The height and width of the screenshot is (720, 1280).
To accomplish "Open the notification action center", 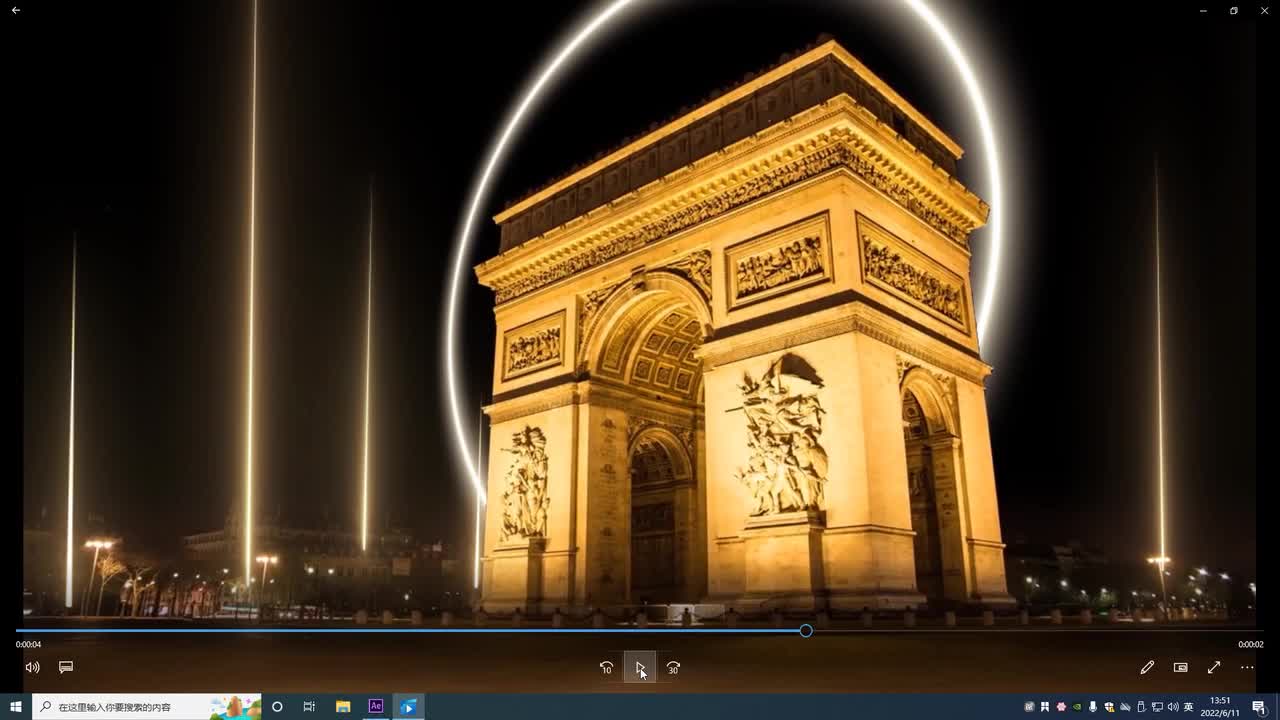I will pyautogui.click(x=1259, y=707).
